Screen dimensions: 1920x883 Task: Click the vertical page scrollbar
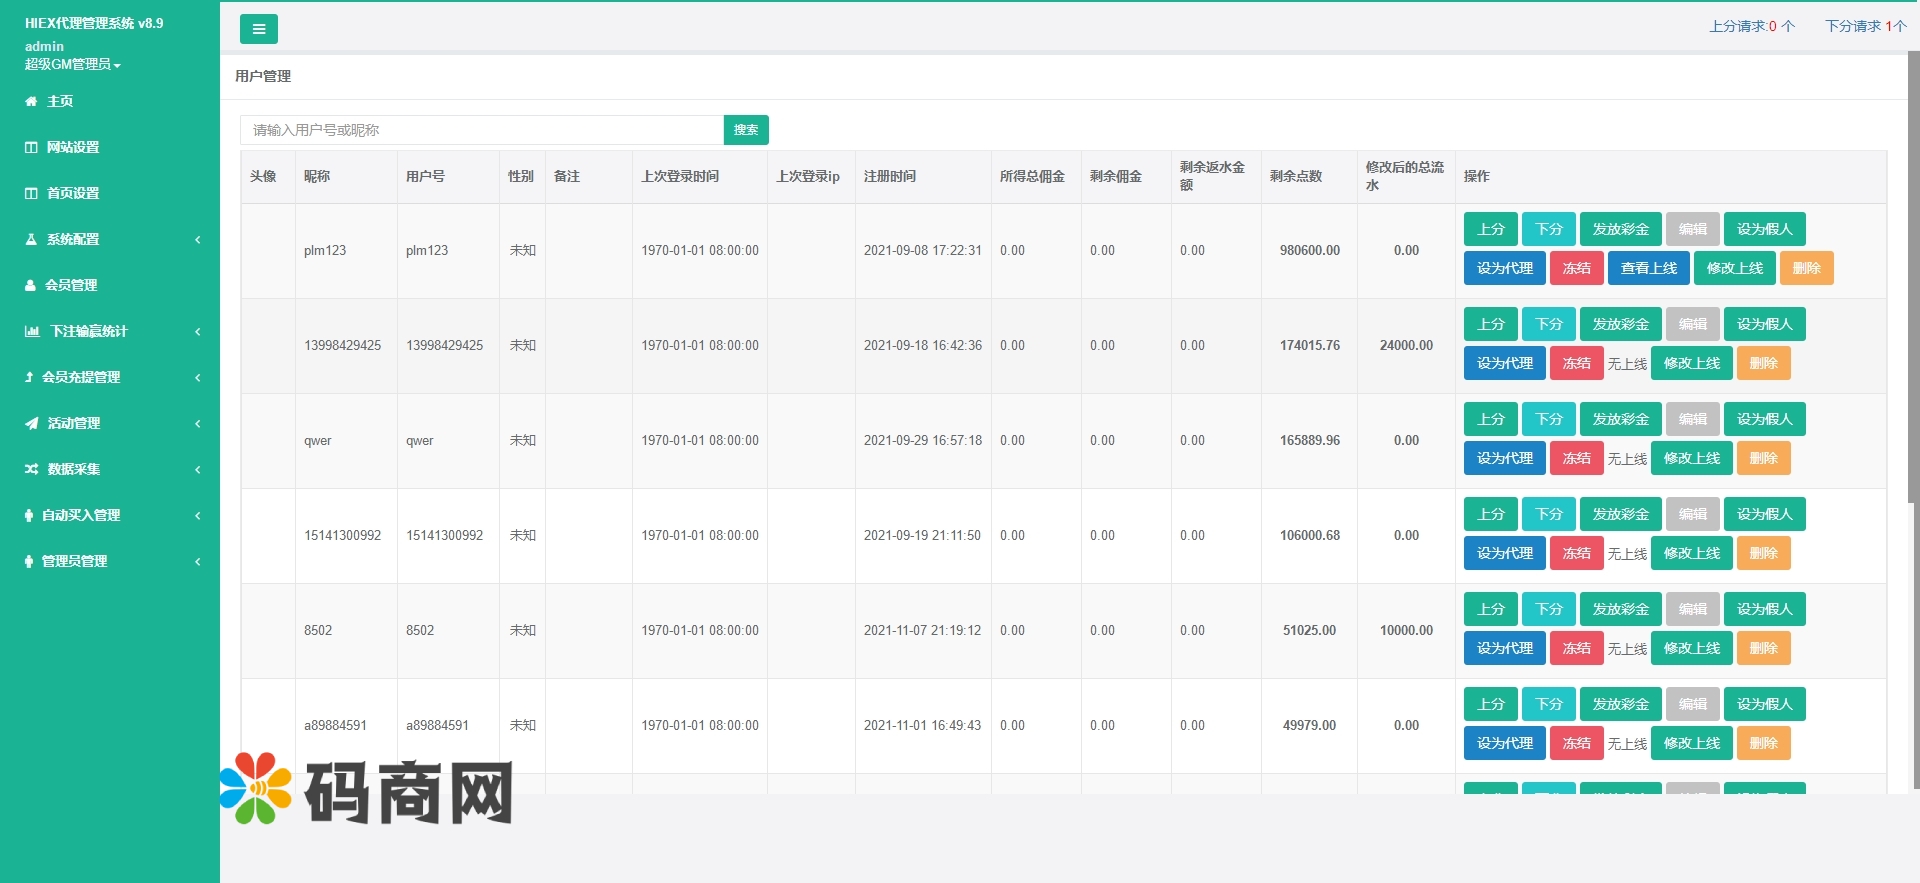pyautogui.click(x=1913, y=400)
